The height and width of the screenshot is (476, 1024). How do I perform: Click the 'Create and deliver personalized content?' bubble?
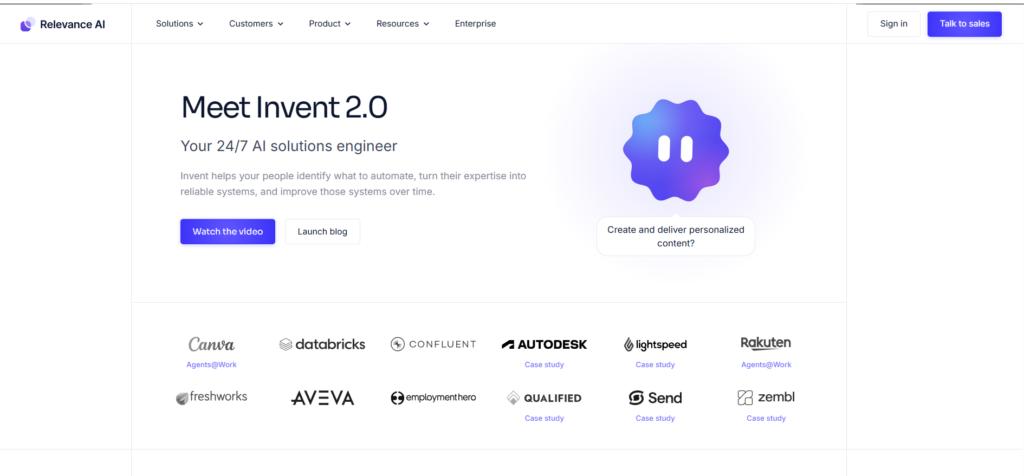676,236
